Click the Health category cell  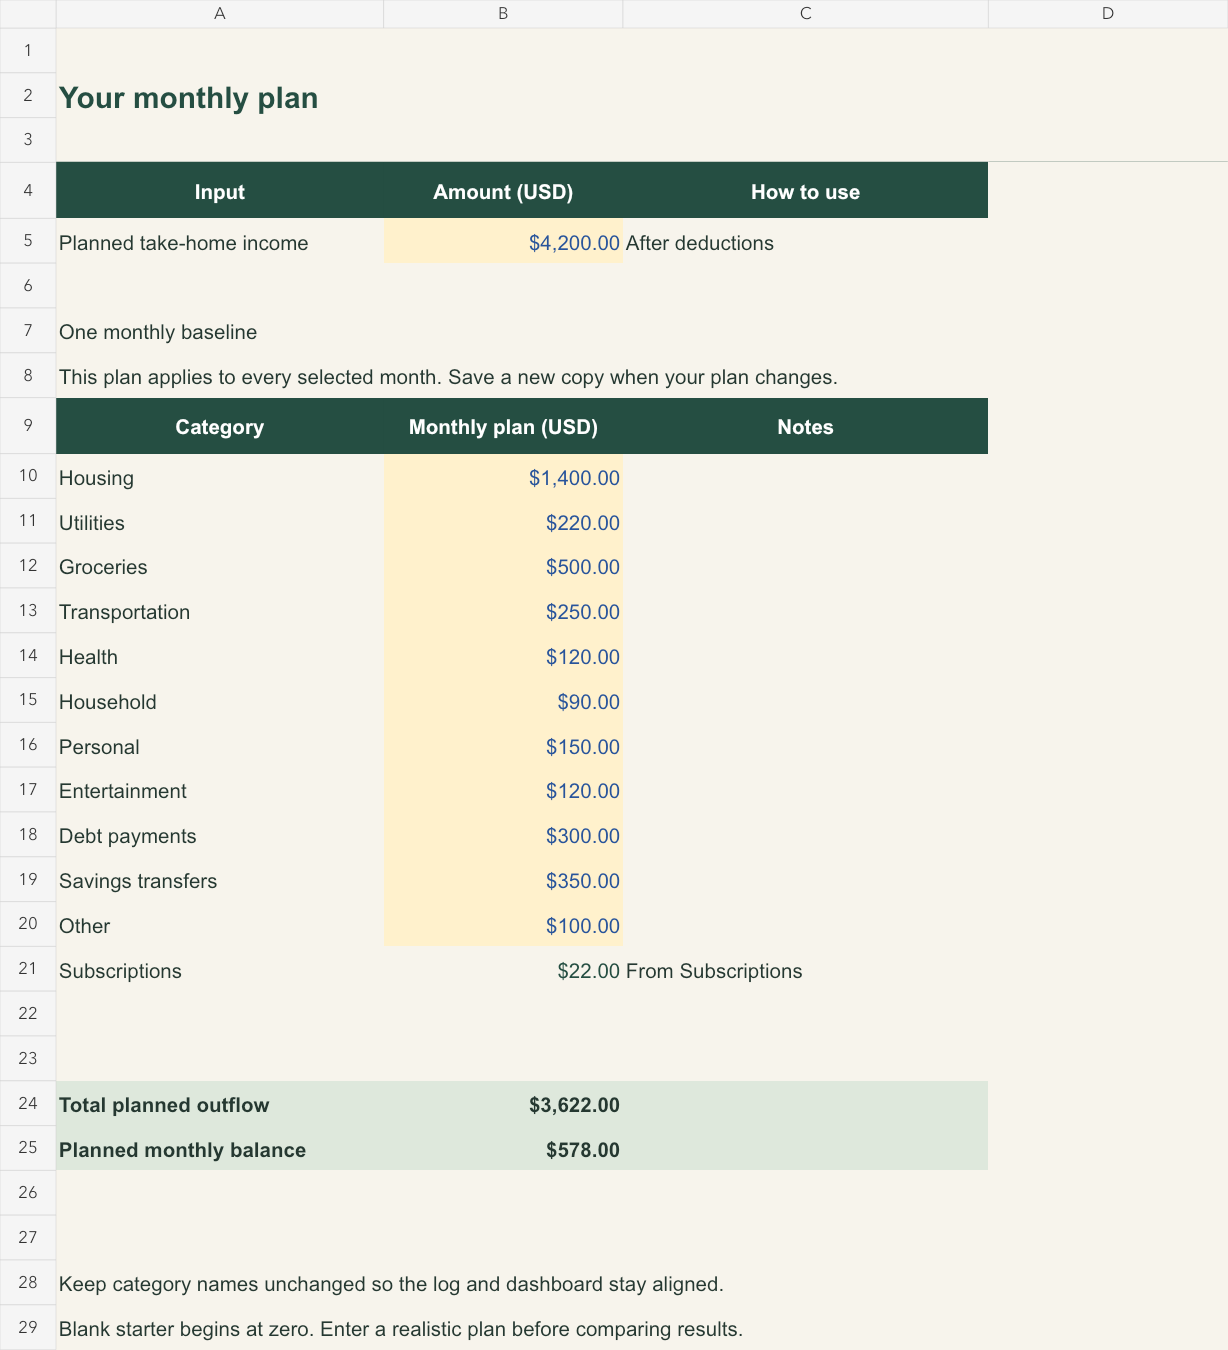pyautogui.click(x=220, y=657)
